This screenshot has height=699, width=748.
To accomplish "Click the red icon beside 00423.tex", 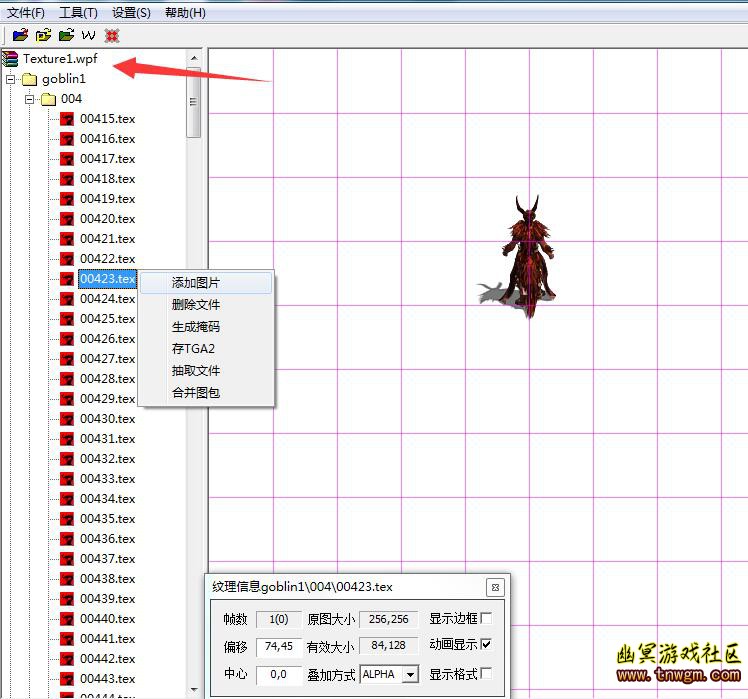I will [67, 279].
